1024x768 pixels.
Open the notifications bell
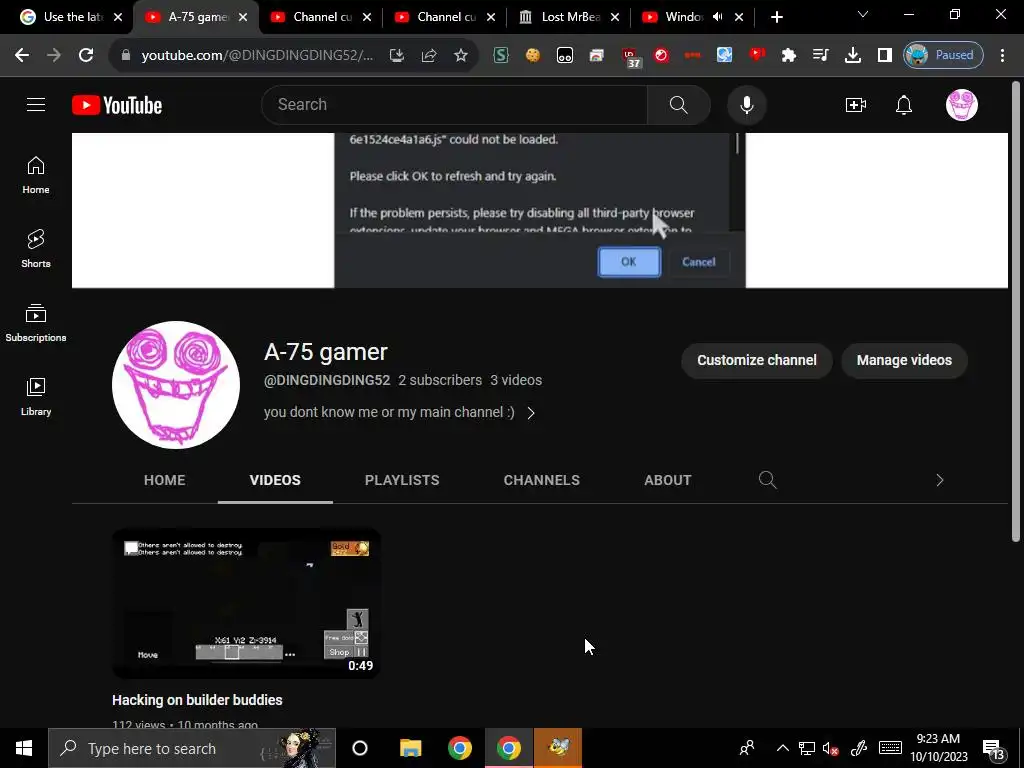(904, 104)
